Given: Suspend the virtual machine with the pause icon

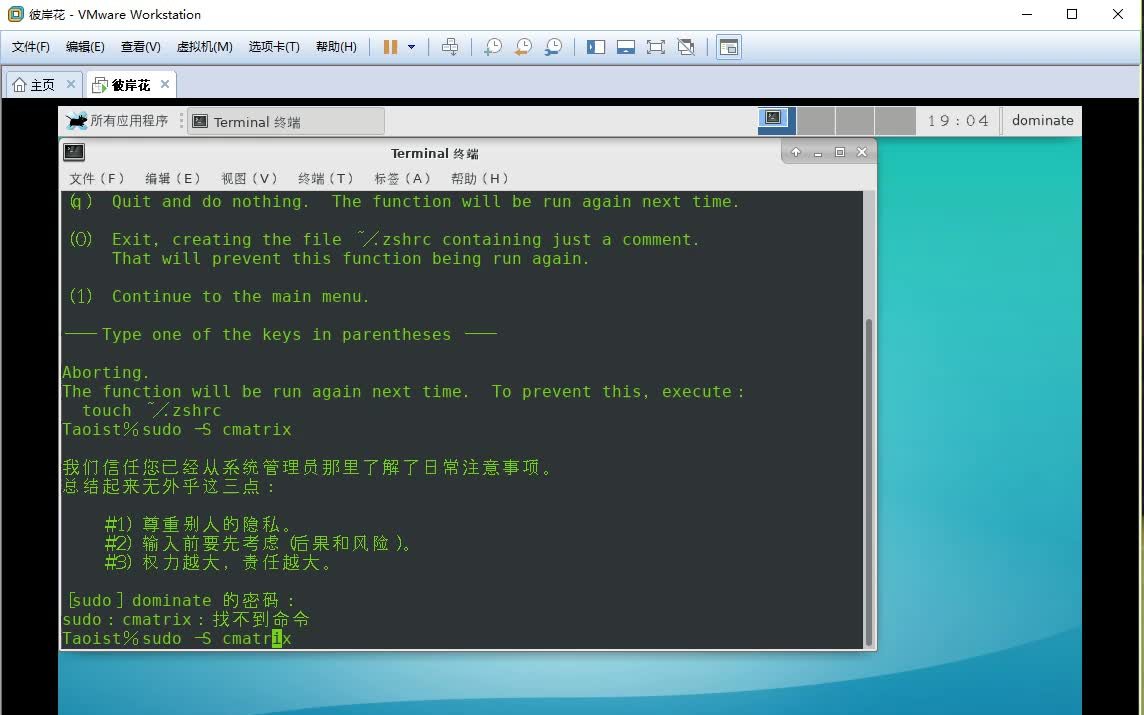Looking at the screenshot, I should [x=391, y=46].
